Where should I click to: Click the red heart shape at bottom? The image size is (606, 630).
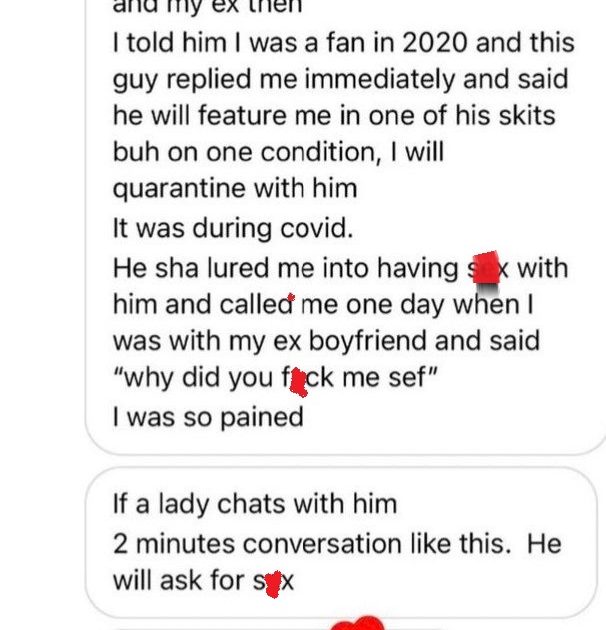[x=357, y=623]
